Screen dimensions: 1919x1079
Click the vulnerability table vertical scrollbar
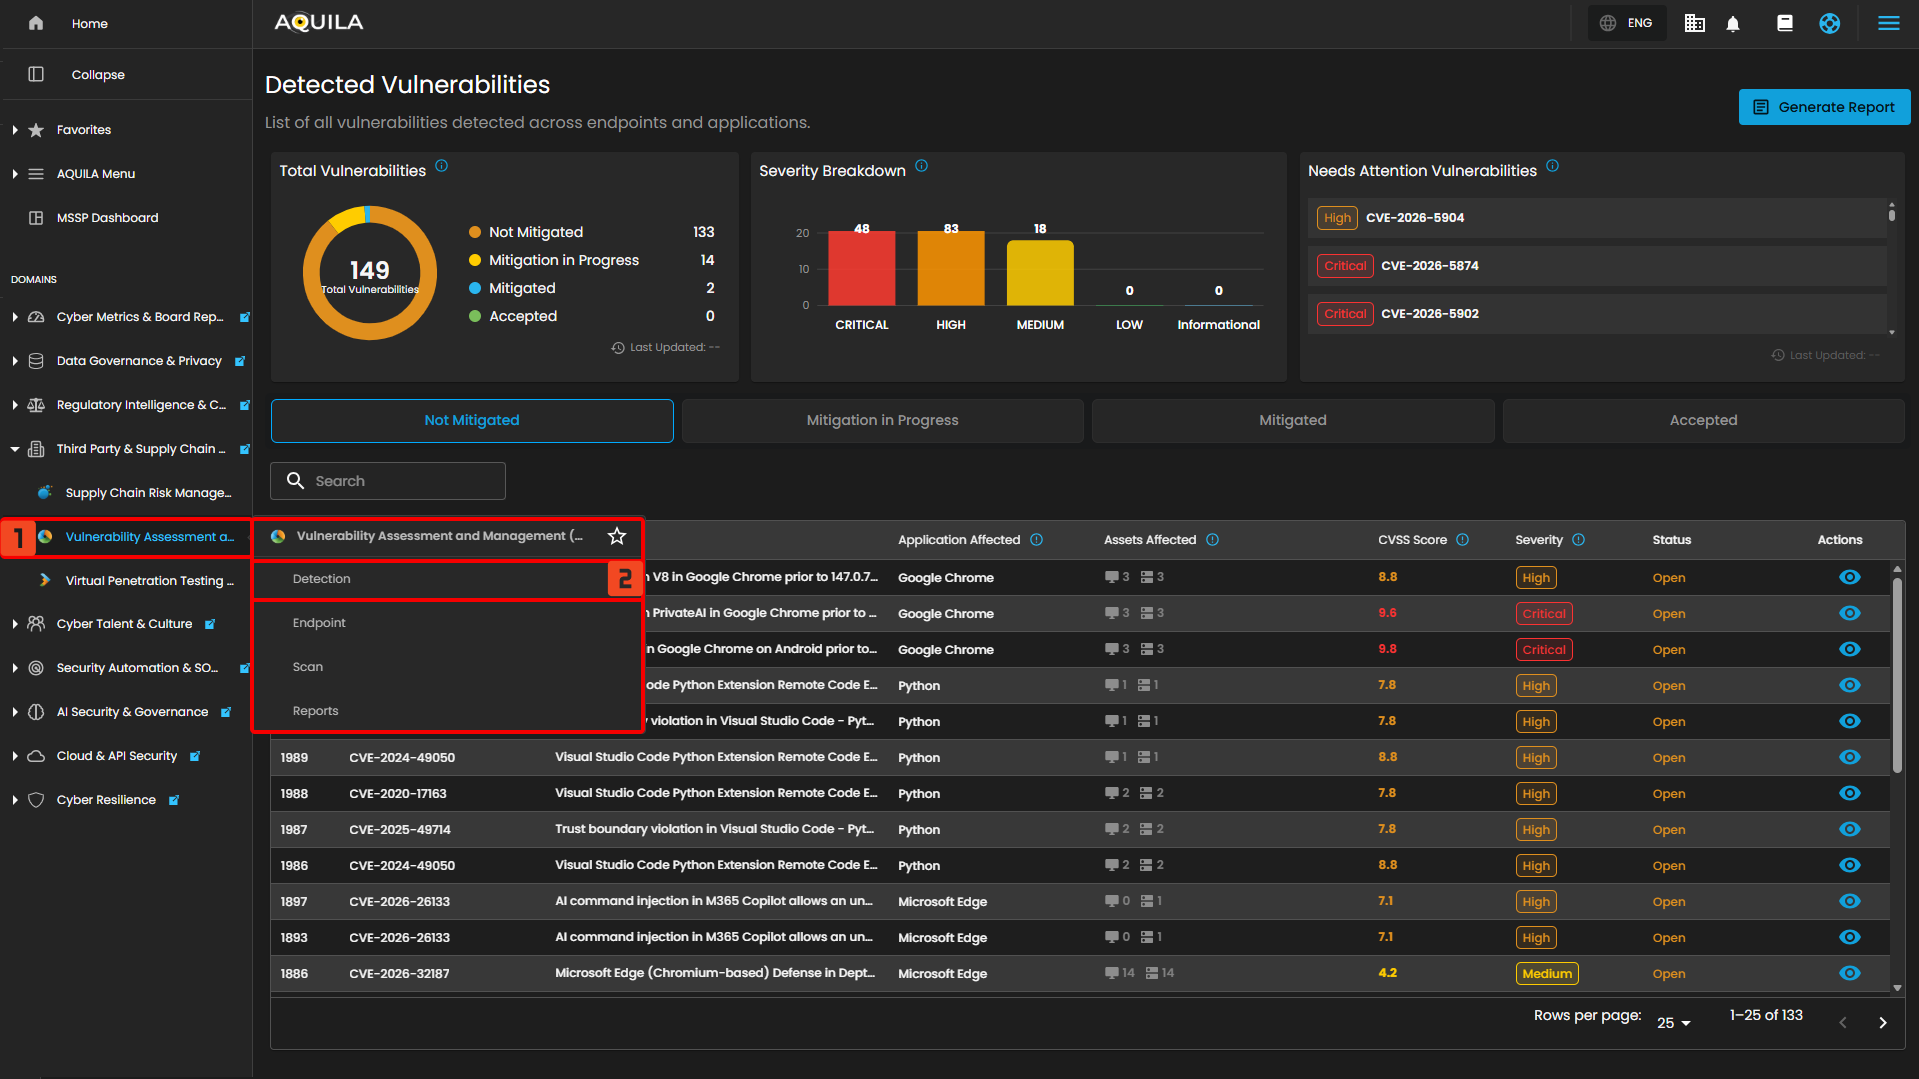click(1897, 676)
